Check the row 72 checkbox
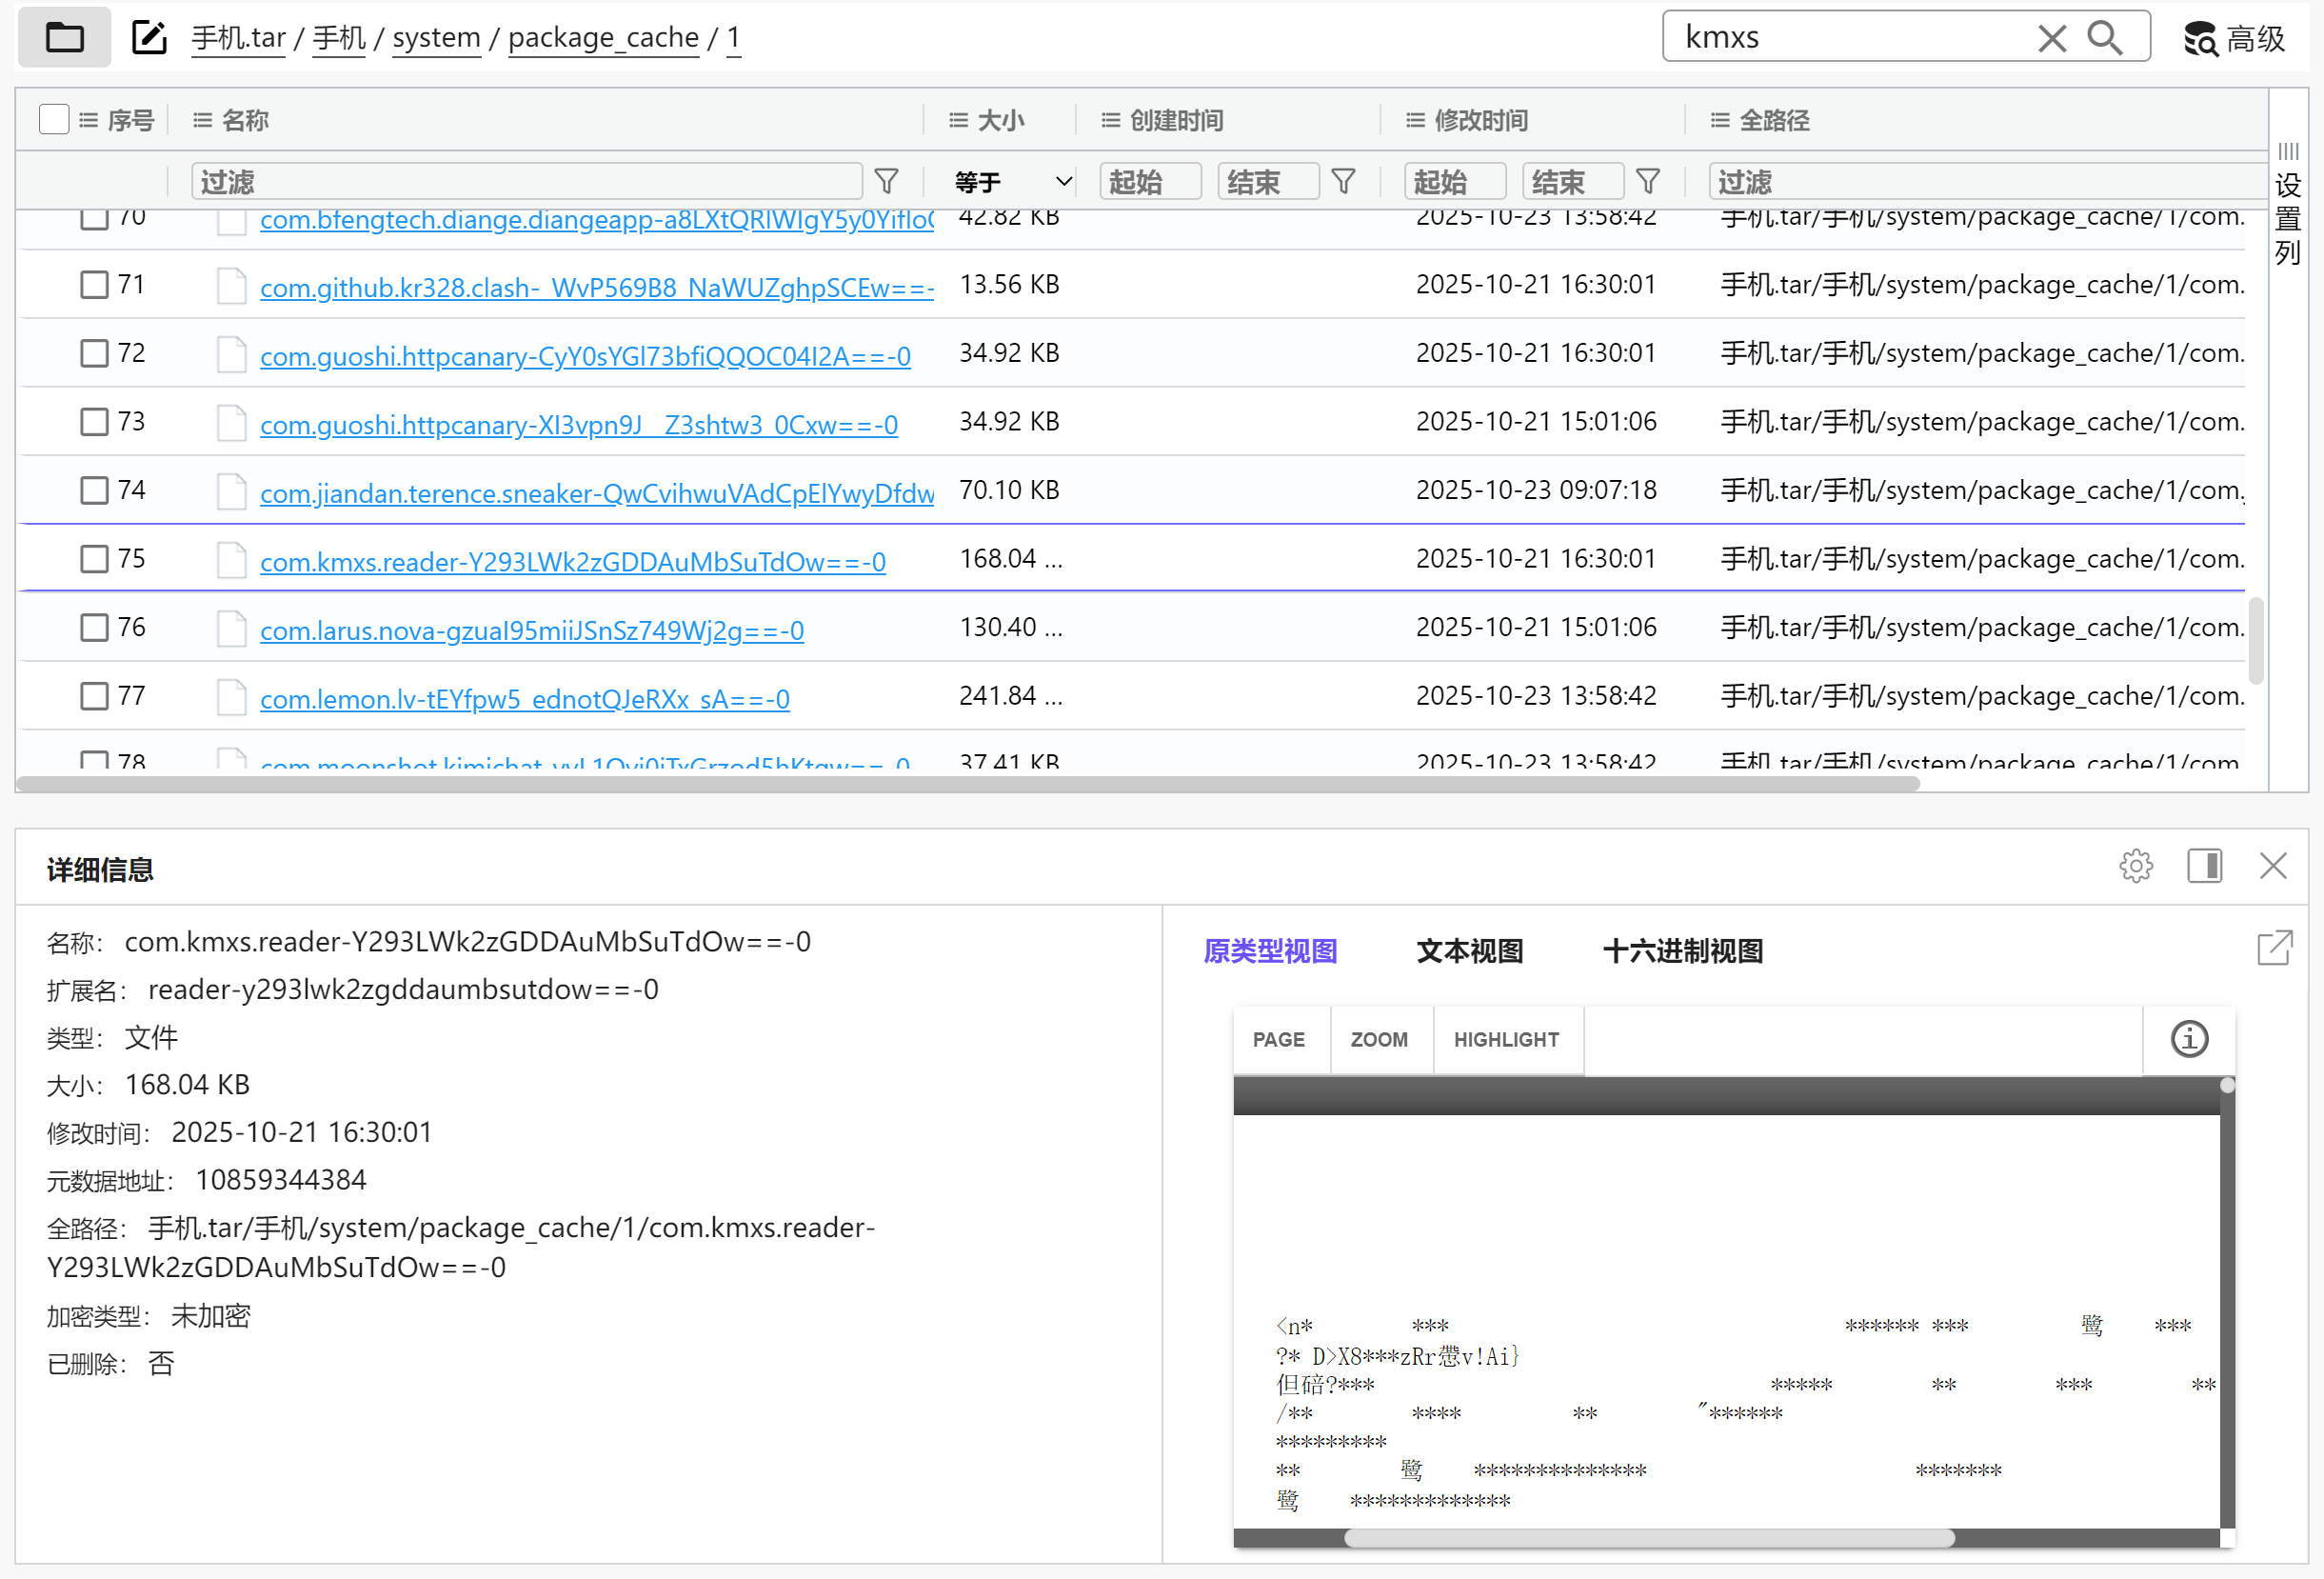Screen dimensions: 2324x1579 click(x=94, y=353)
